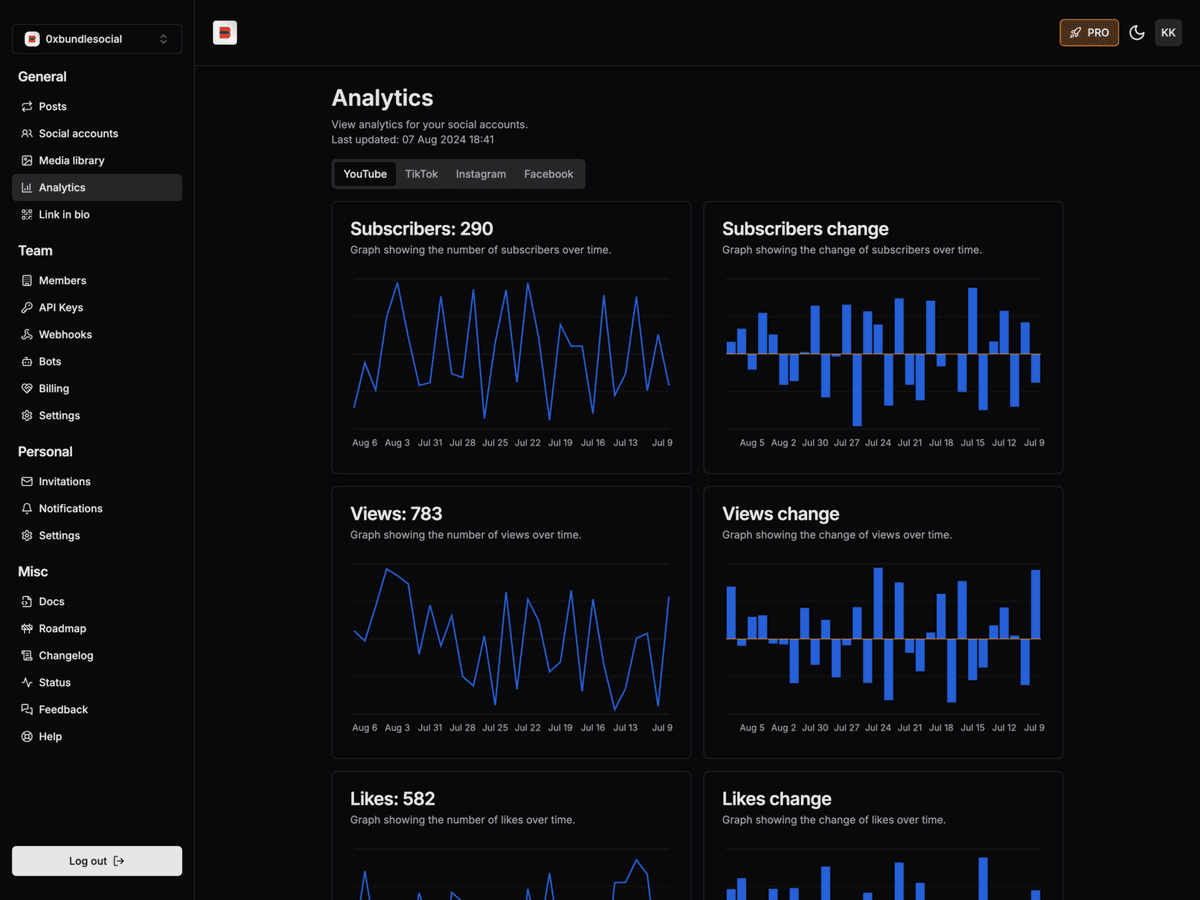The image size is (1200, 900).
Task: Click the 'Likes change' heading
Action: (x=777, y=799)
